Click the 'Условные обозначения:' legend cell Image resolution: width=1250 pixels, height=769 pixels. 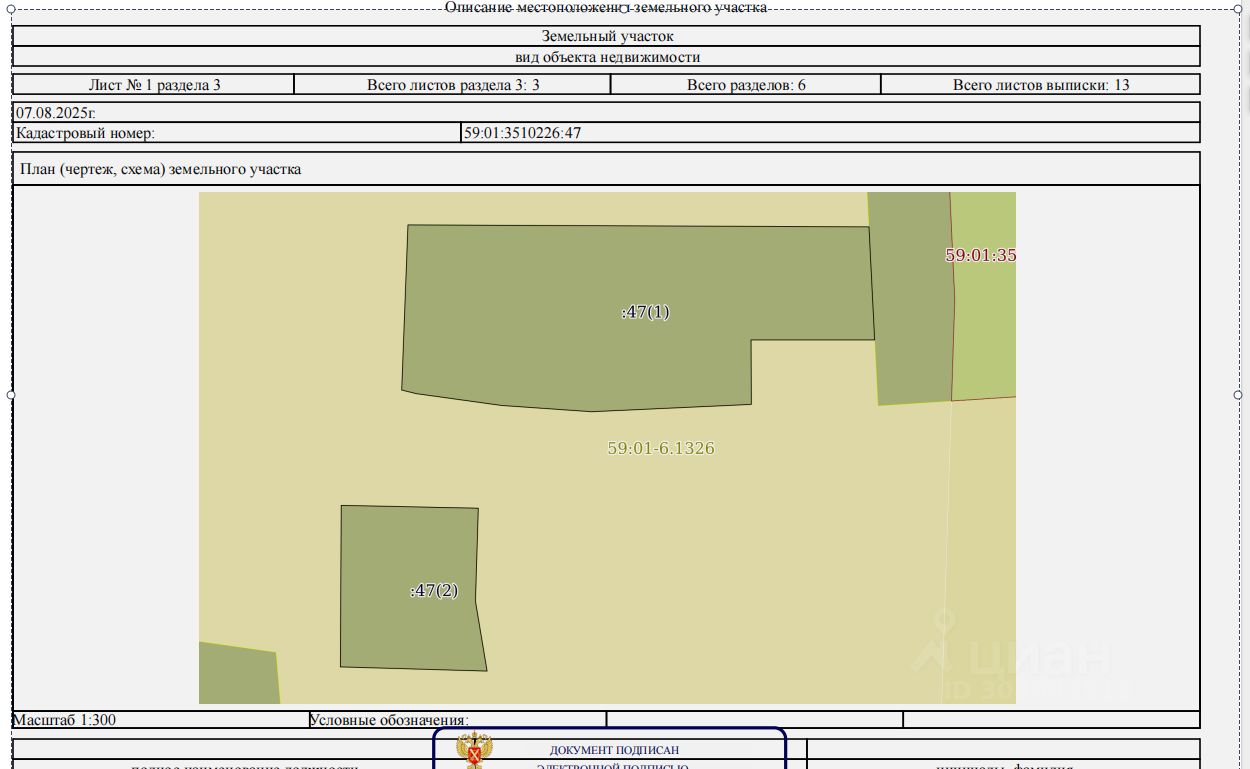[x=389, y=720]
